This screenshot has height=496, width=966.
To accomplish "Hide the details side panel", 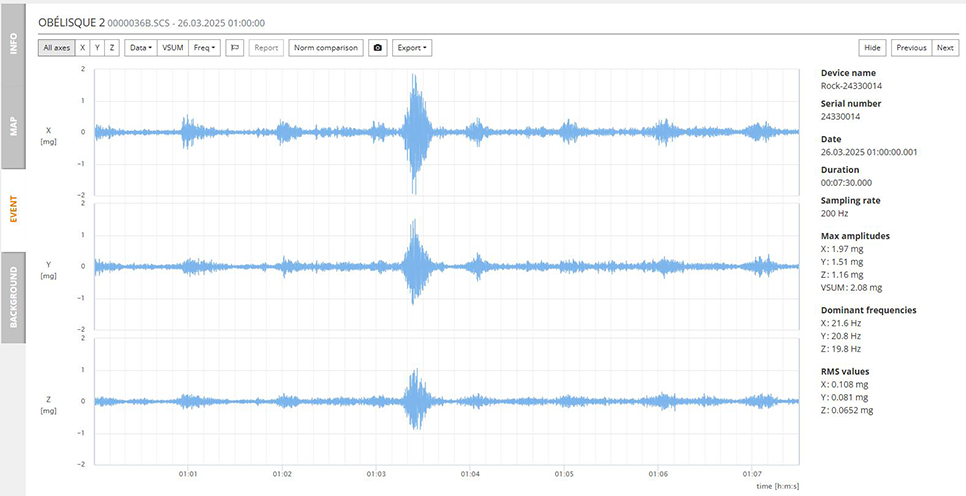I will [872, 47].
